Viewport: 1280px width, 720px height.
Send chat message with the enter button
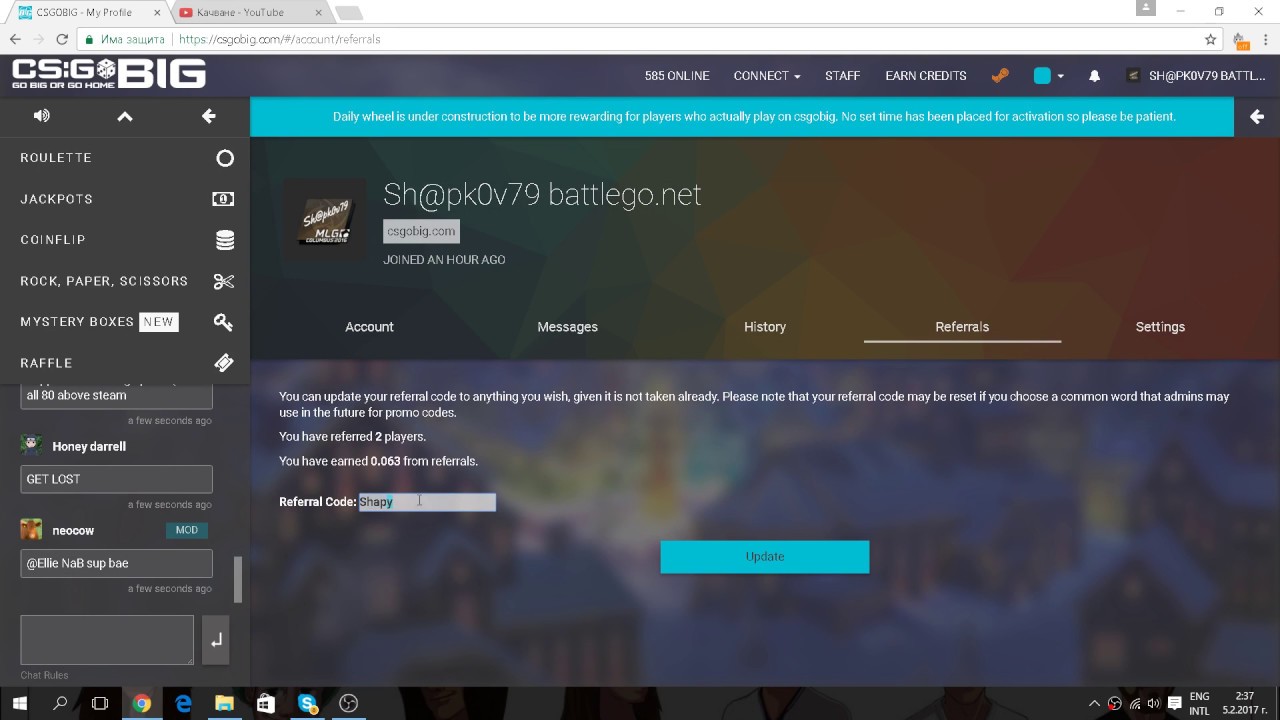[216, 640]
